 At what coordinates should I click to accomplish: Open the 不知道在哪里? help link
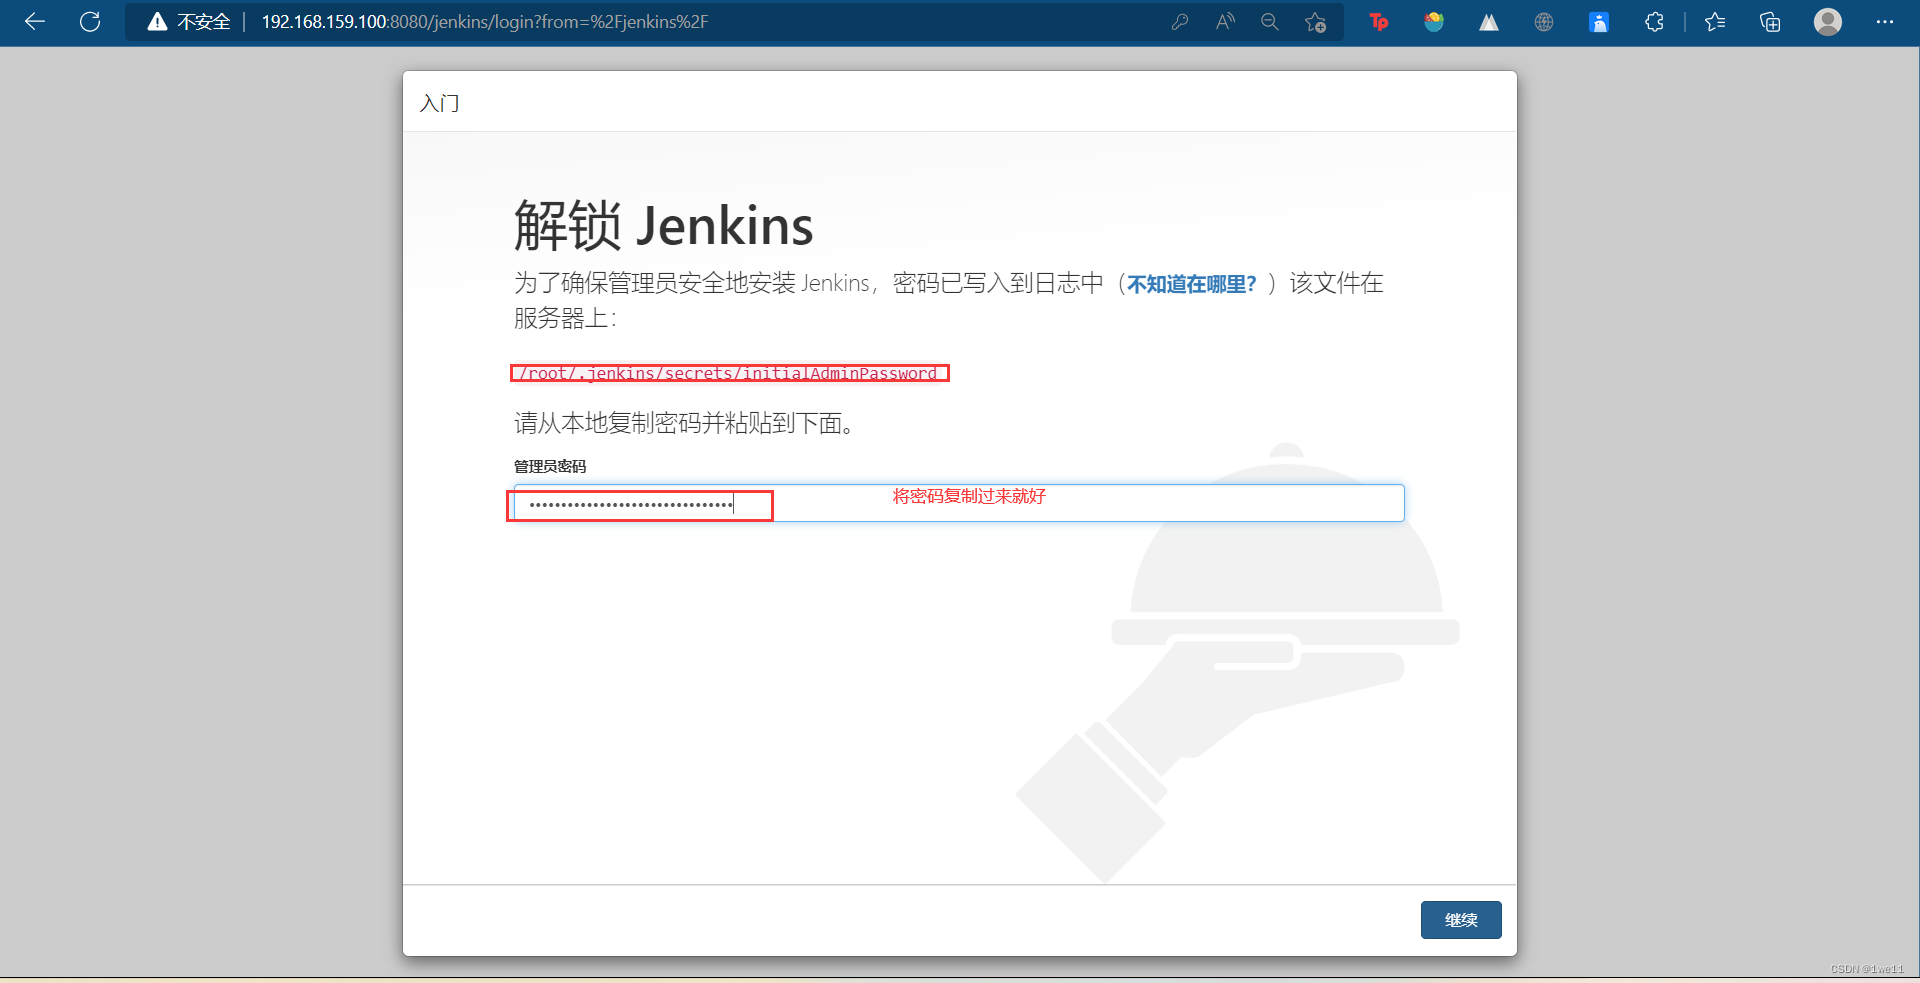(1191, 284)
